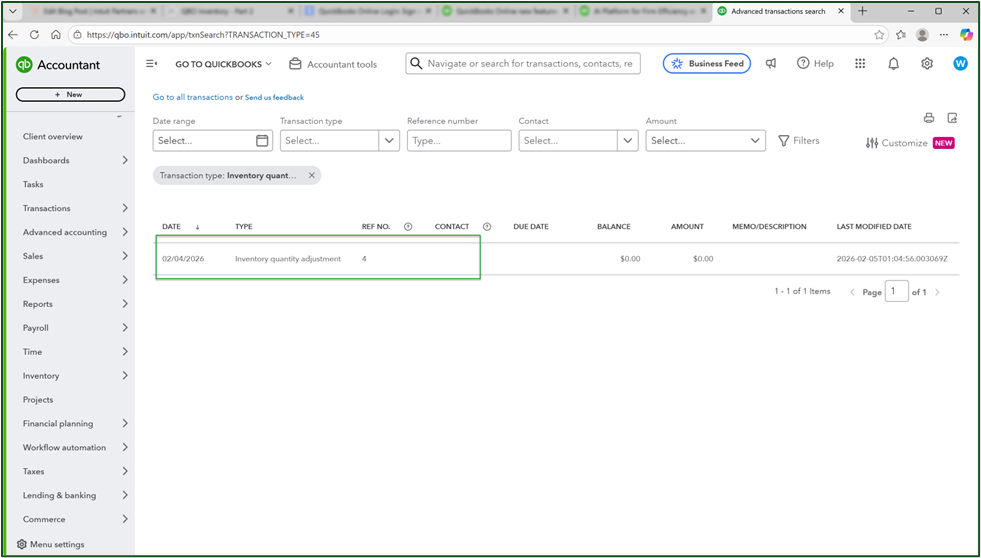This screenshot has height=558, width=981.
Task: Open the Transaction type dropdown
Action: click(389, 141)
